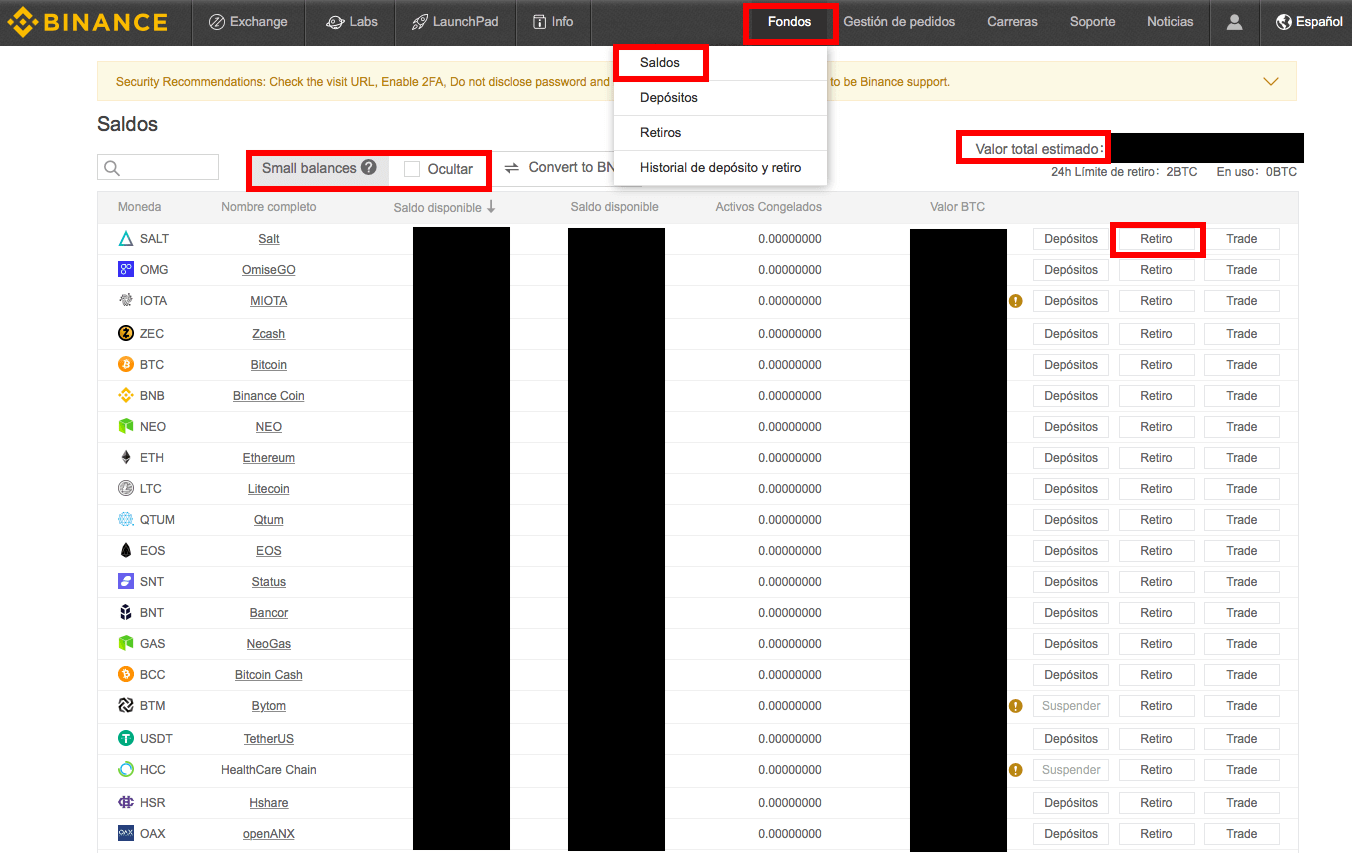The width and height of the screenshot is (1352, 853).
Task: Click the Moneda column header
Action: [139, 207]
